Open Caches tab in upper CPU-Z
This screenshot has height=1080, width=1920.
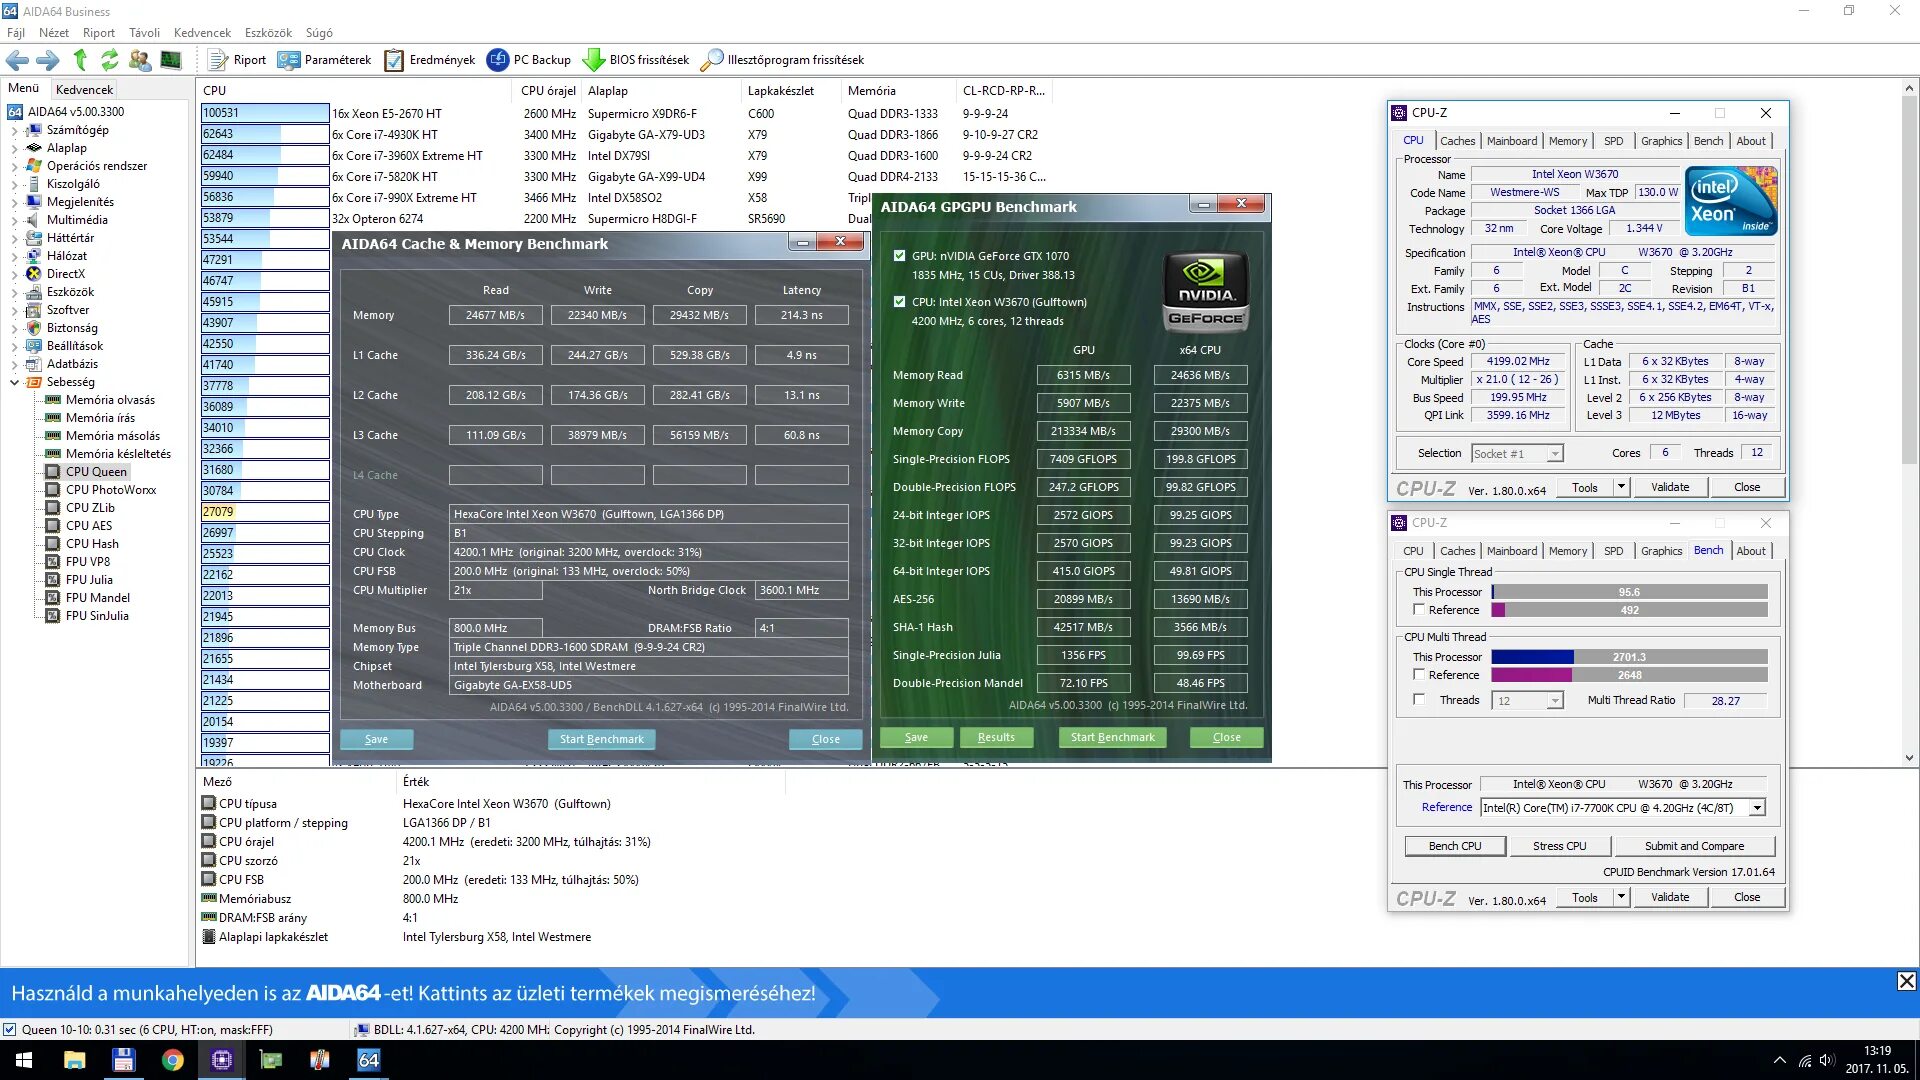pos(1457,141)
